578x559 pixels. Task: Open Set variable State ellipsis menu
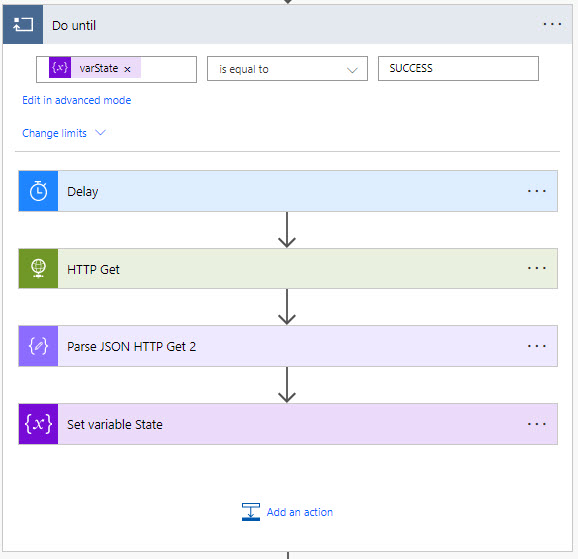tap(536, 424)
